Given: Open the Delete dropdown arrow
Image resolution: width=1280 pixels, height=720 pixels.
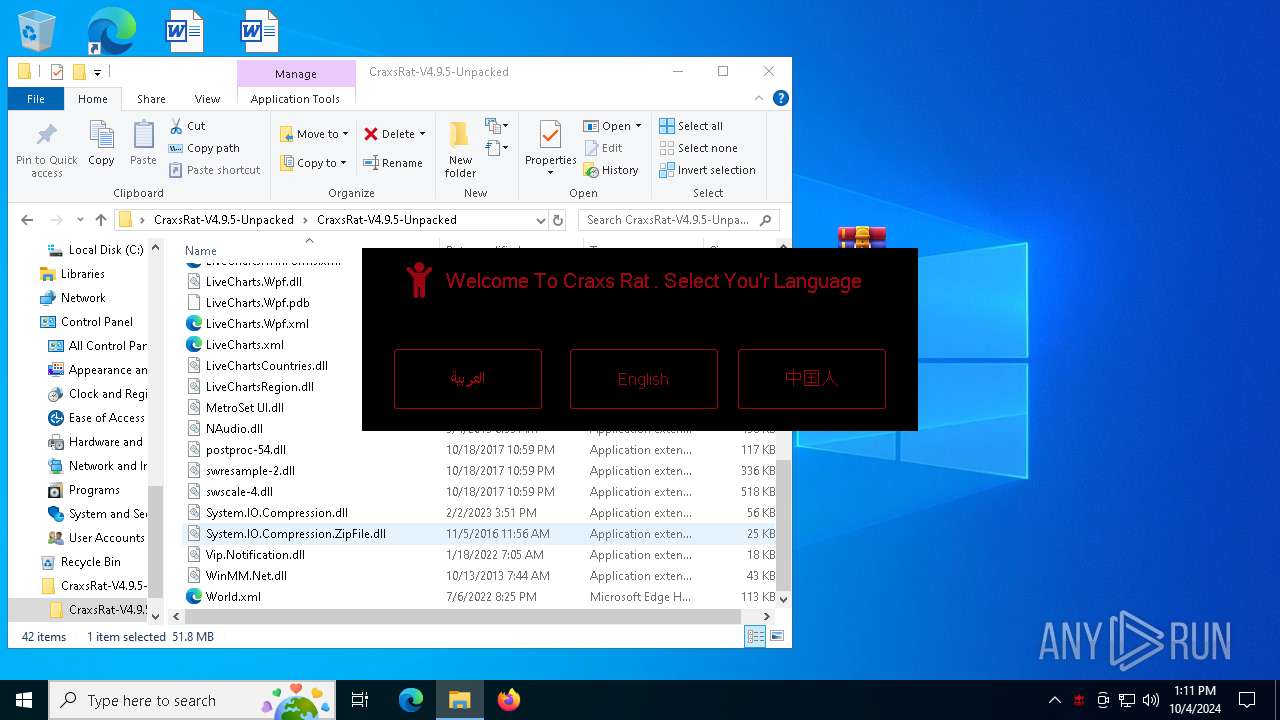Looking at the screenshot, I should tap(422, 134).
